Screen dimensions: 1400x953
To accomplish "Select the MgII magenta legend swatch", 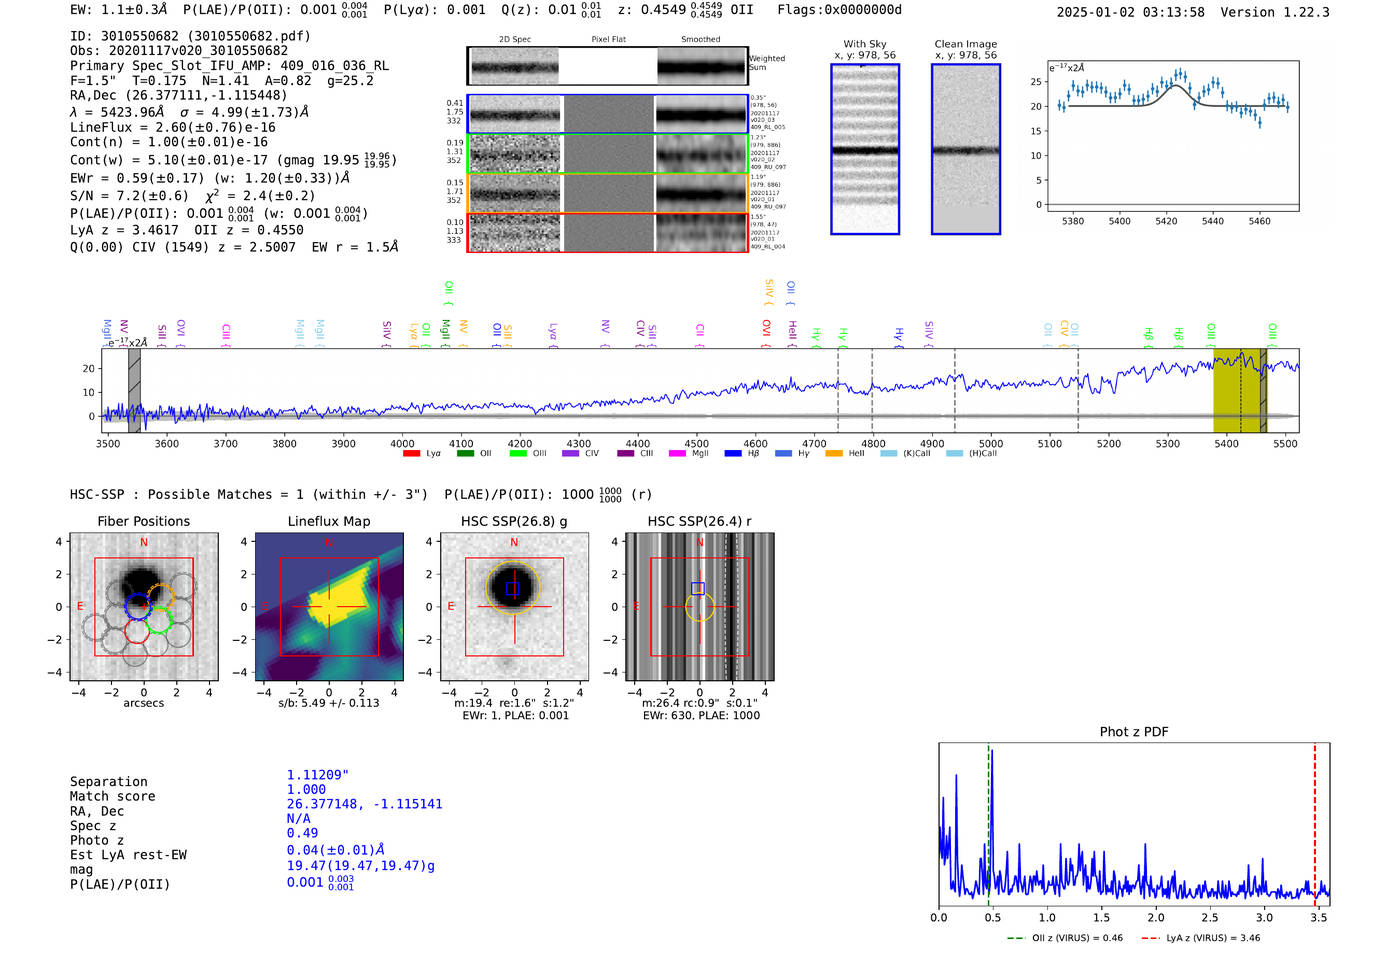I will tap(677, 454).
